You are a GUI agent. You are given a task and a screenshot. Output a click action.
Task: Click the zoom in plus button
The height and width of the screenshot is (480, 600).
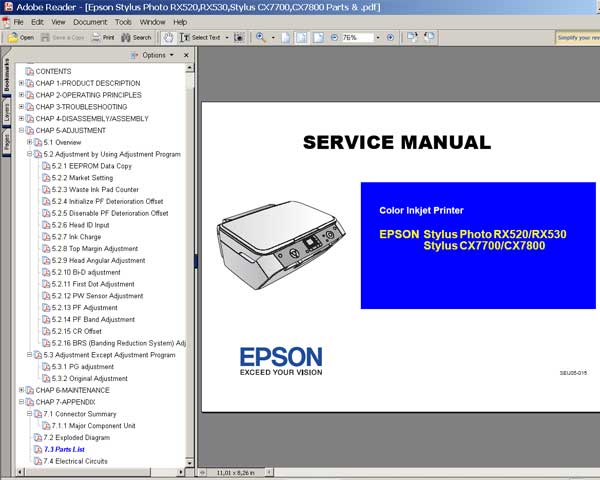coord(390,38)
